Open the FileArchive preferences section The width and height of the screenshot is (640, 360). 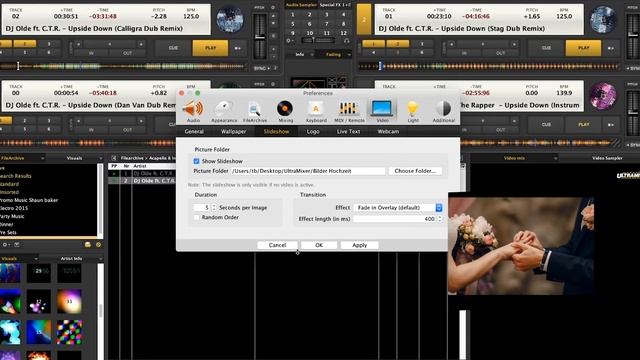tap(255, 111)
